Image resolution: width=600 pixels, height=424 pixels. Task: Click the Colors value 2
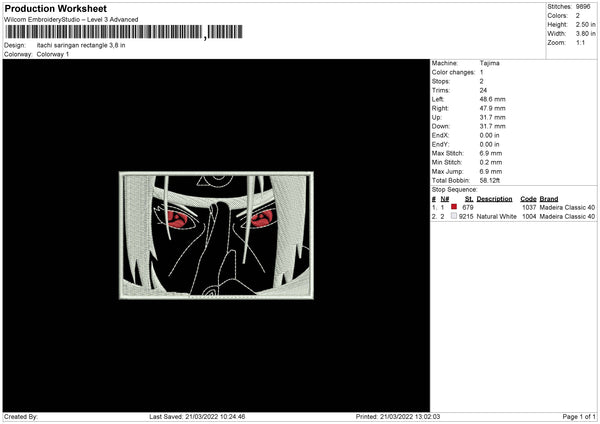[x=578, y=16]
